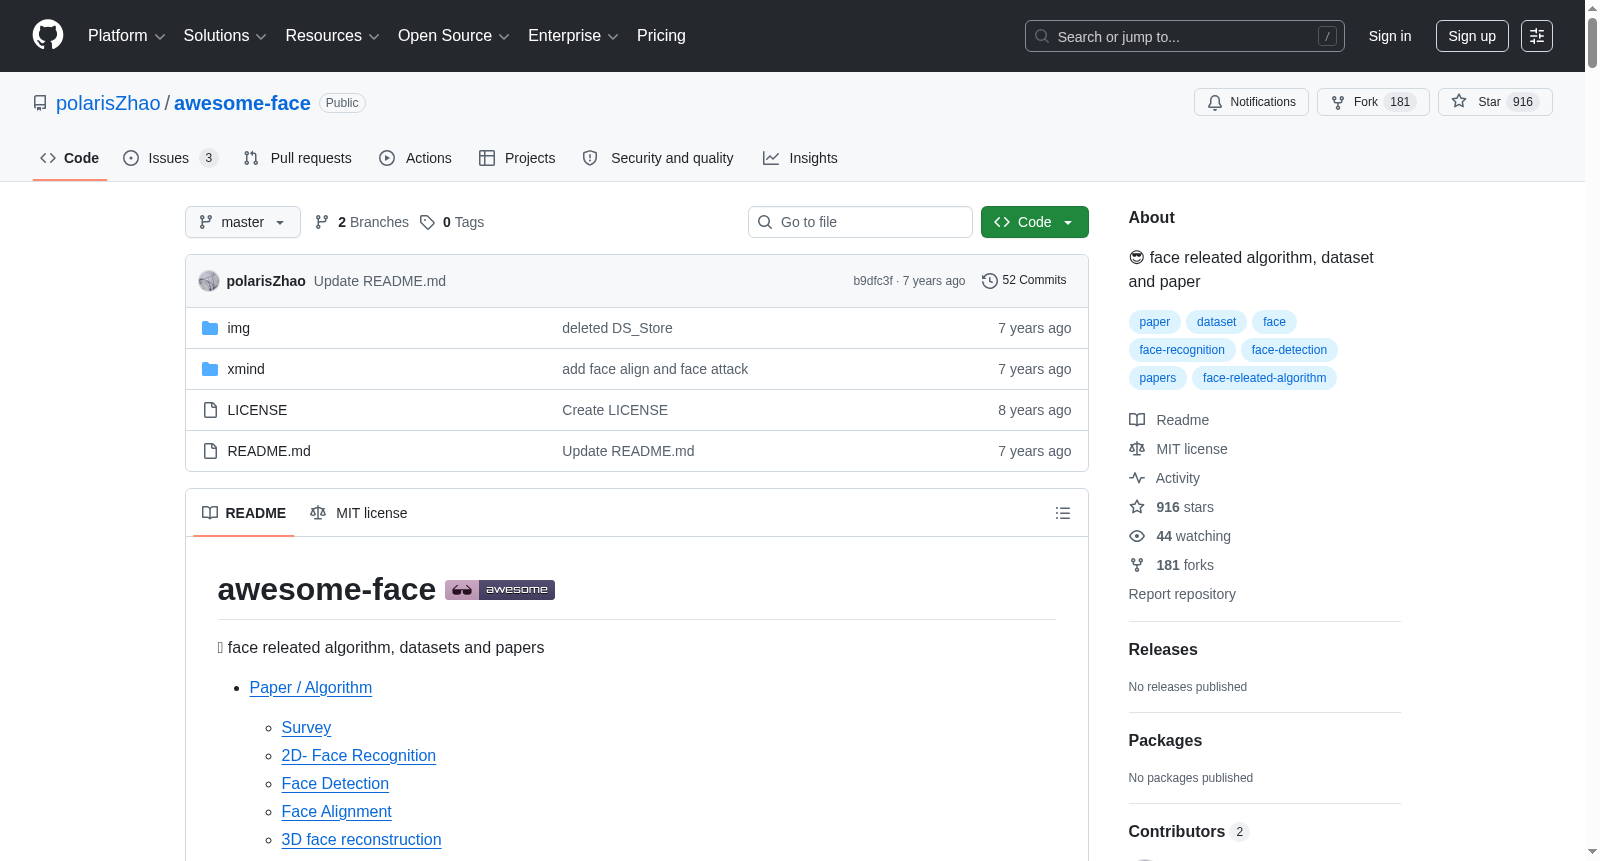This screenshot has height=861, width=1600.
Task: Click the Notifications button
Action: 1251,102
